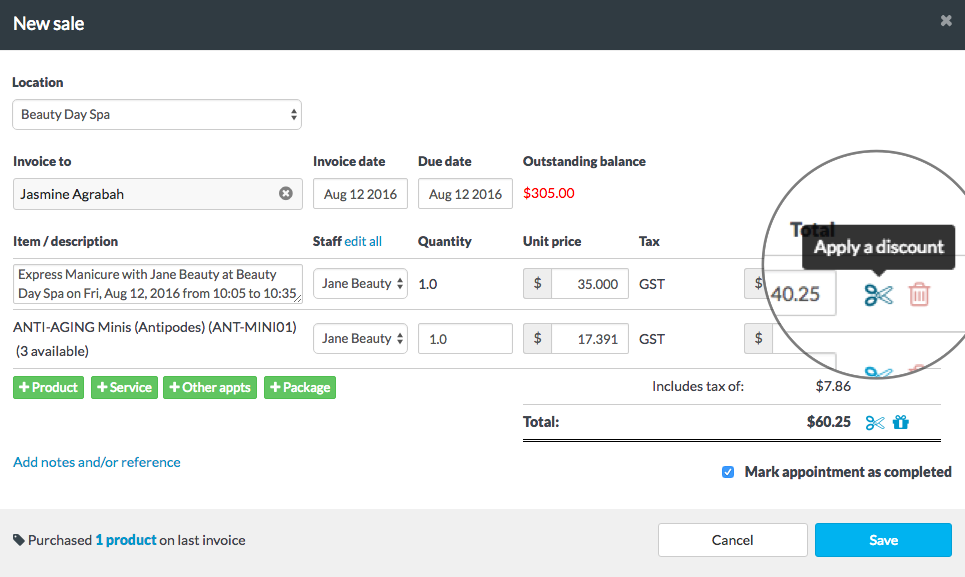Apply a discount to the Express Manicure line

pos(878,296)
